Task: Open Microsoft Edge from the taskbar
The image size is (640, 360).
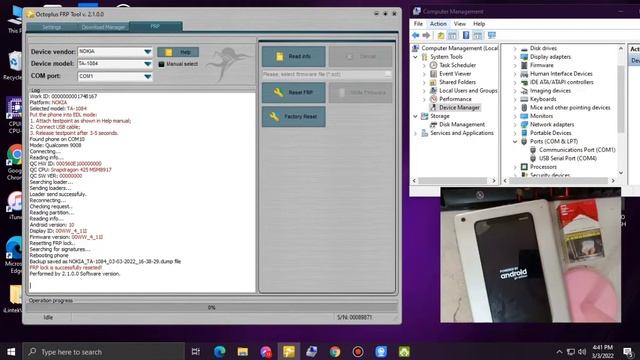Action: click(220, 351)
